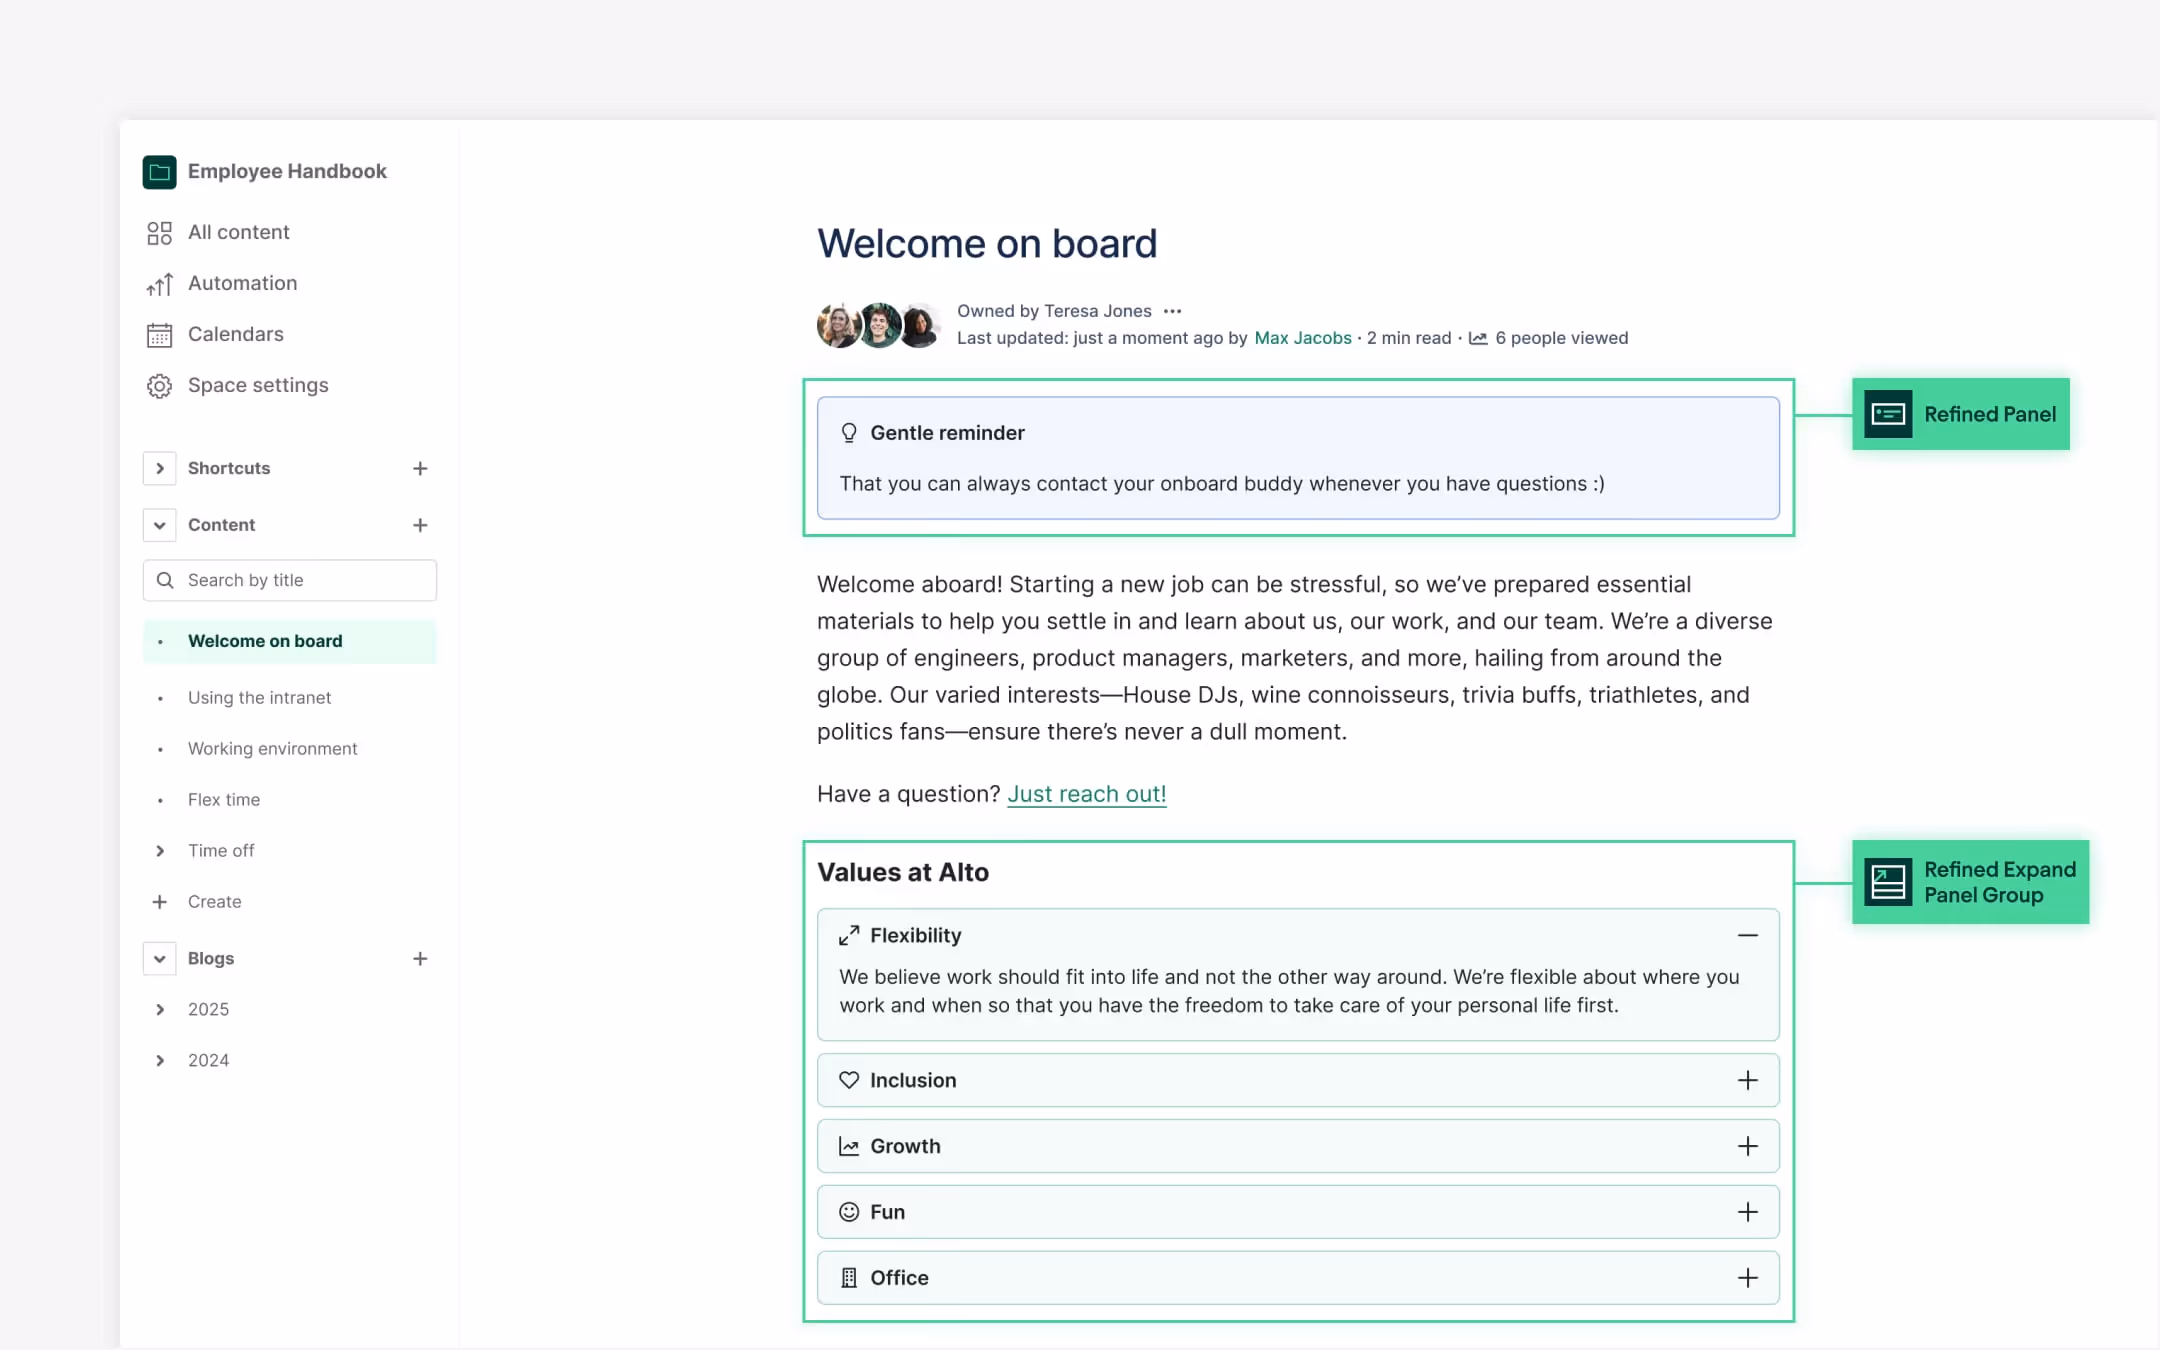Expand the Time off tree item
The width and height of the screenshot is (2160, 1350).
pos(160,850)
